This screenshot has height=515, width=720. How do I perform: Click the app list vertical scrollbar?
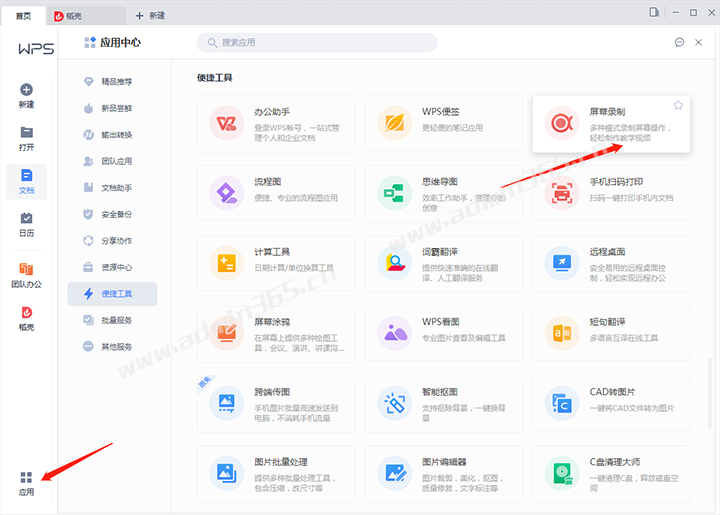[x=710, y=393]
